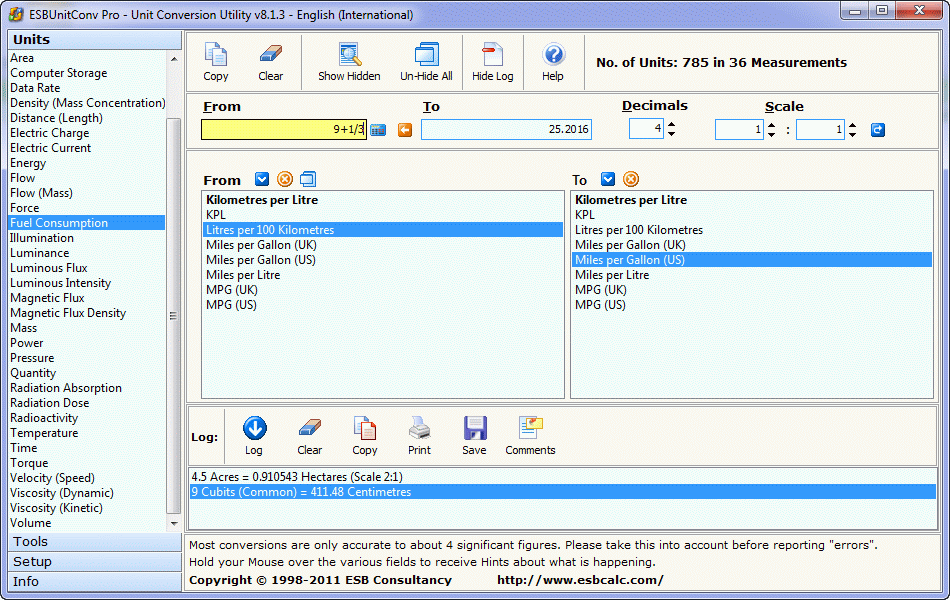Click Units list scrollbar down arrow

(x=174, y=523)
